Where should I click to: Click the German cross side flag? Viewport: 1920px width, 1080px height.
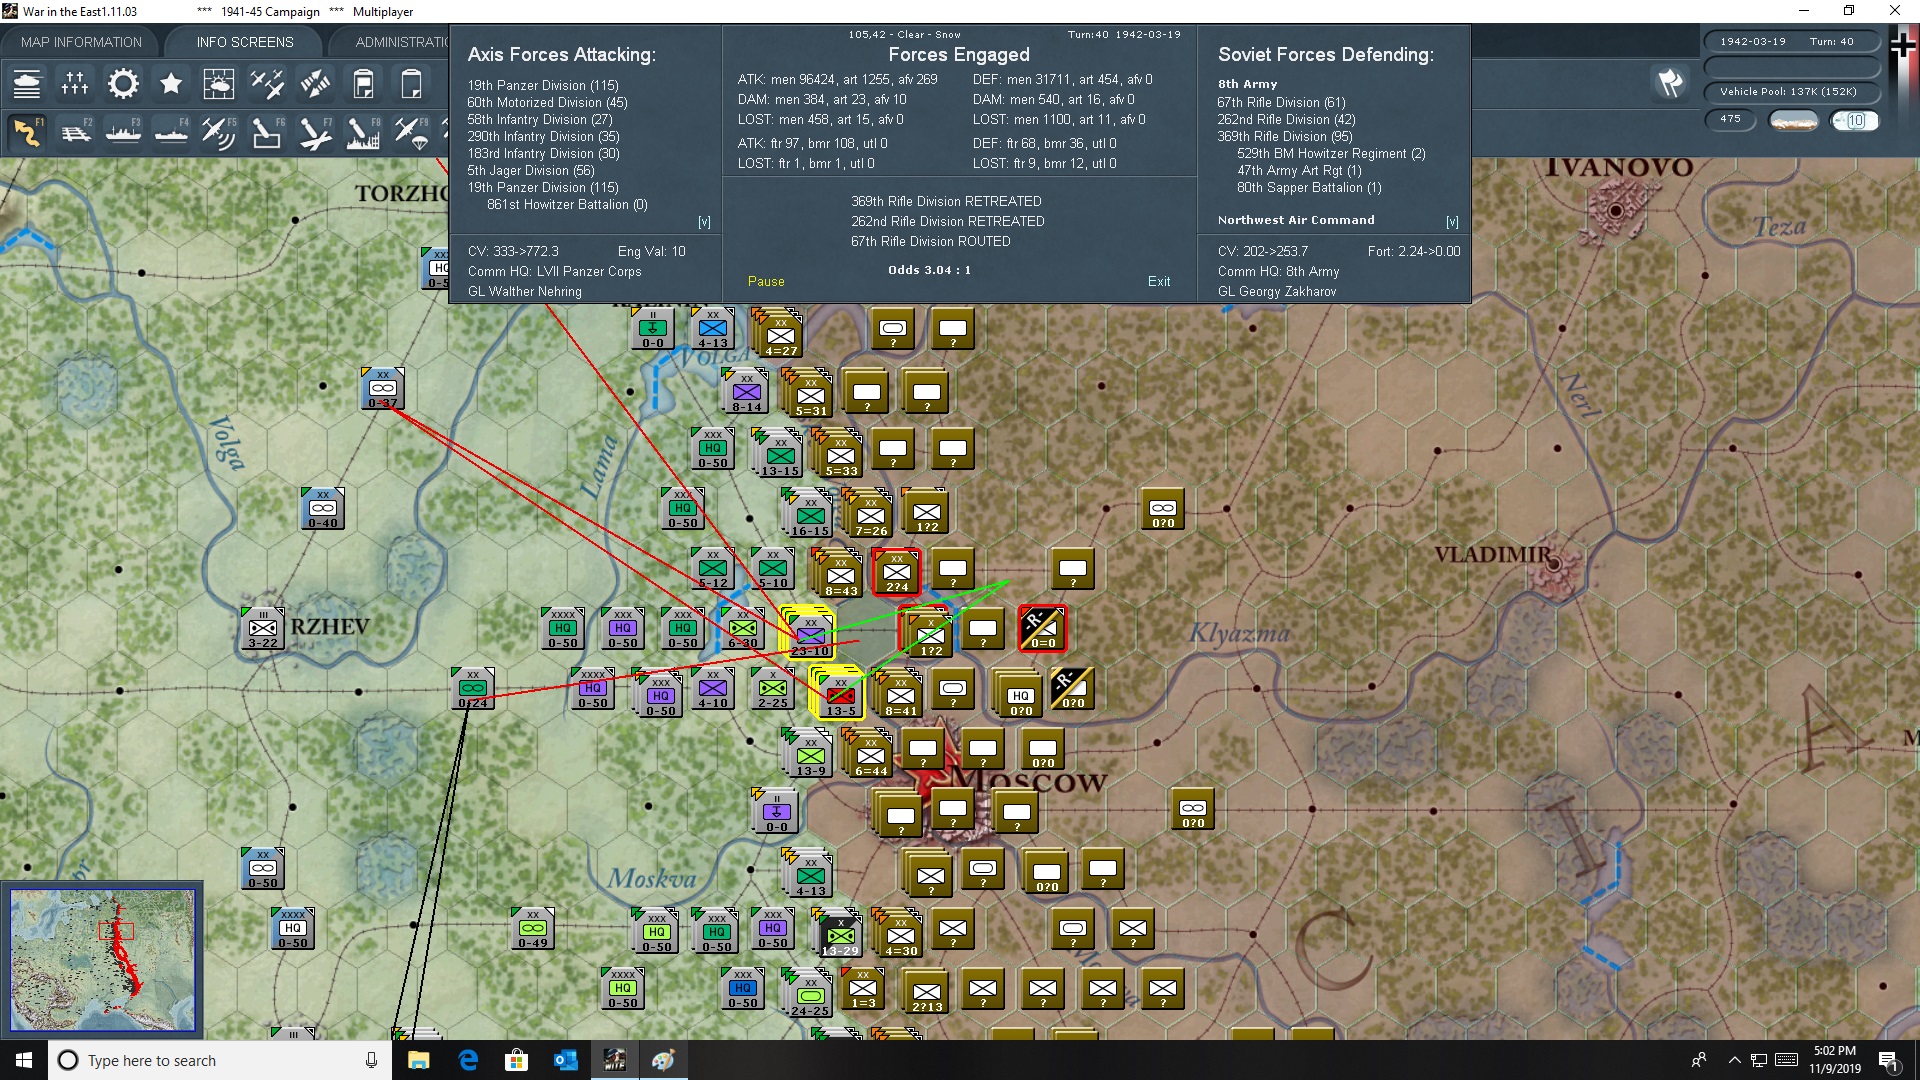coord(1903,46)
